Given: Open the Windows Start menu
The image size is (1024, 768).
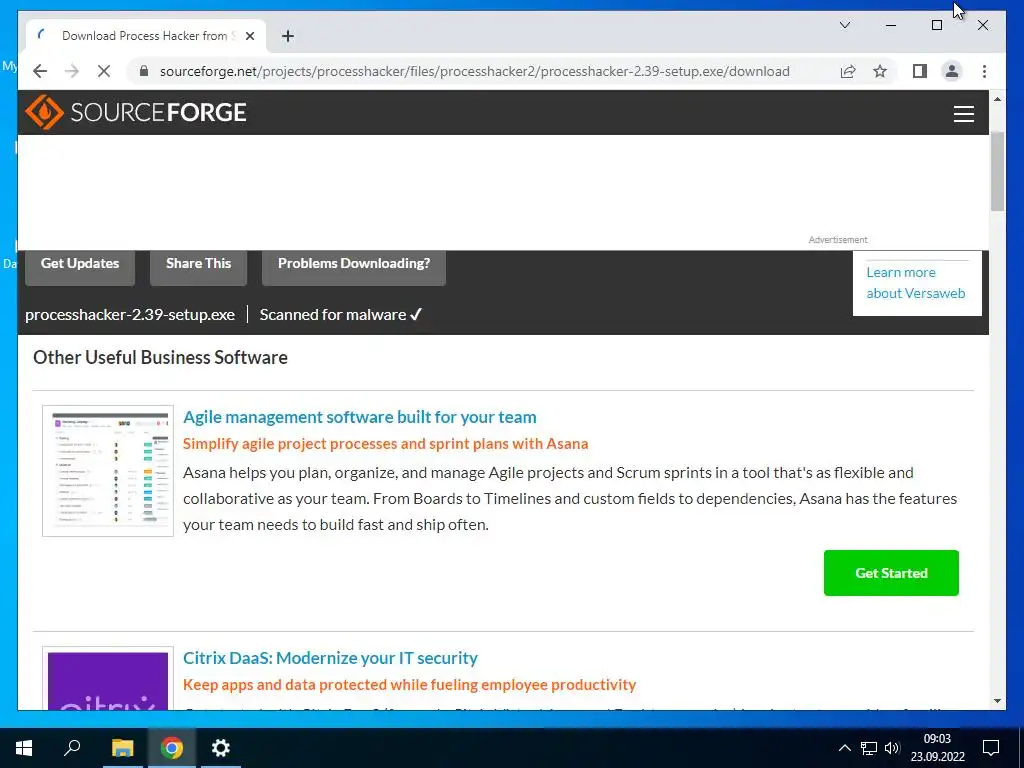Looking at the screenshot, I should pos(24,748).
